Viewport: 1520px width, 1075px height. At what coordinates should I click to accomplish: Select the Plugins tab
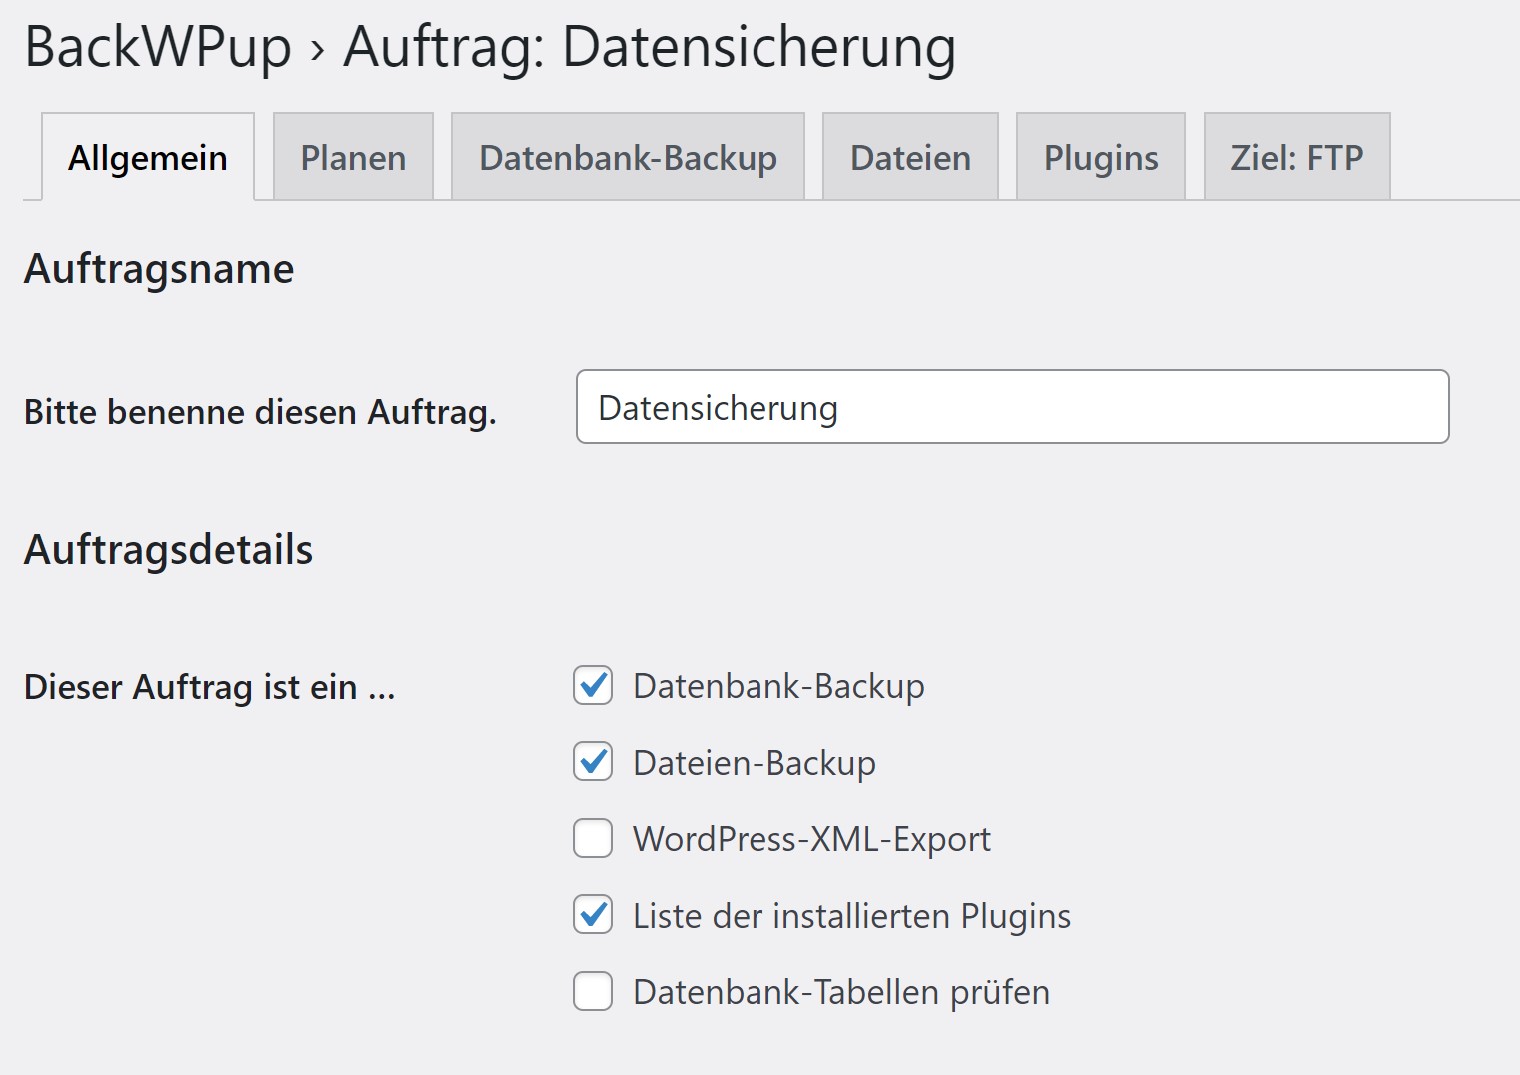pyautogui.click(x=1101, y=157)
